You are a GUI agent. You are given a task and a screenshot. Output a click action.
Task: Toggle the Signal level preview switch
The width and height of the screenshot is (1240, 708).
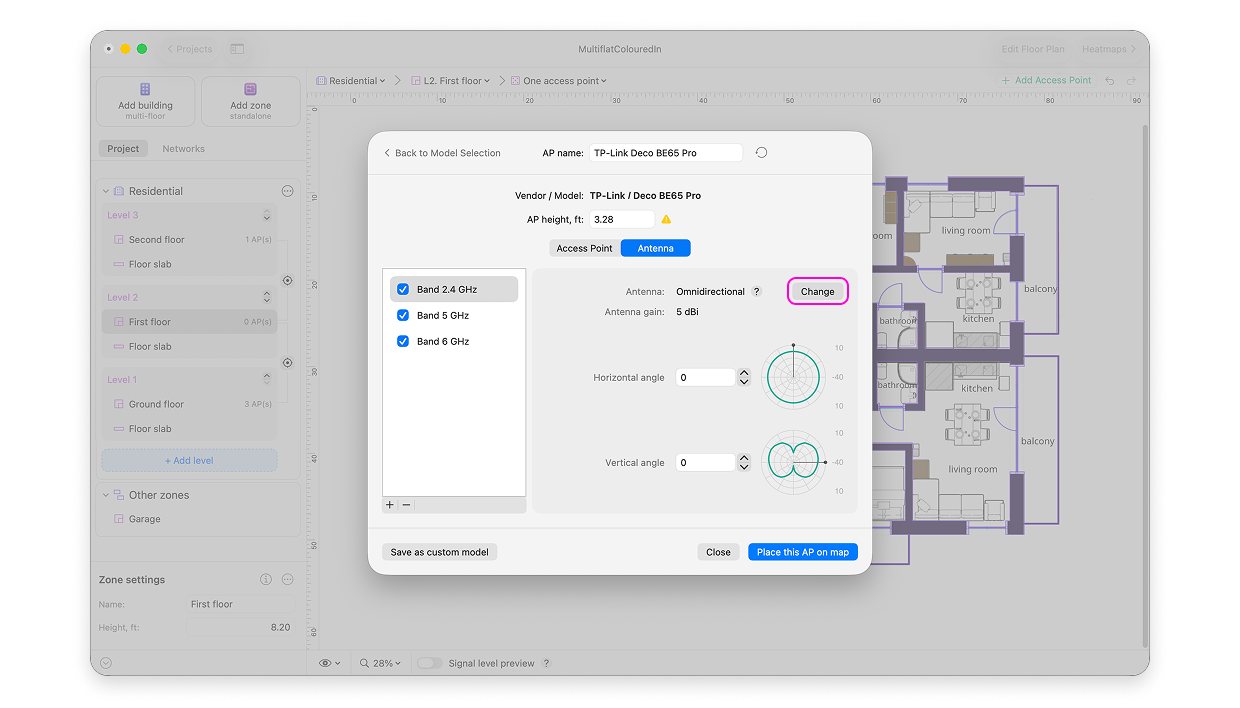pyautogui.click(x=429, y=663)
